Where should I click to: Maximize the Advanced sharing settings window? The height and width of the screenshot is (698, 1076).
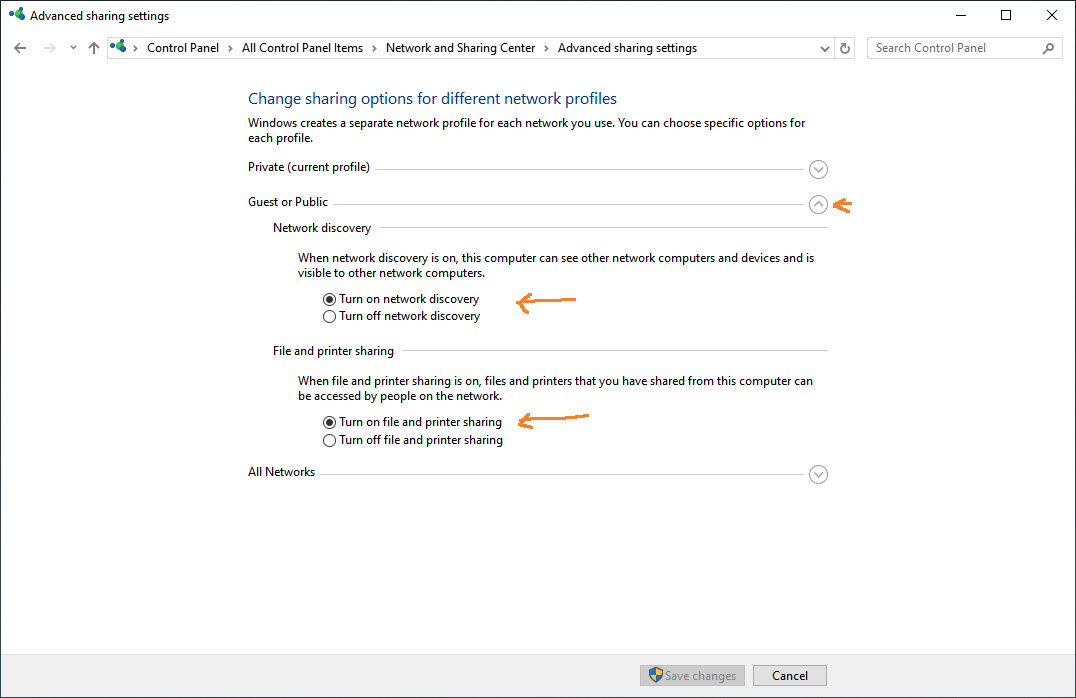coord(1006,15)
